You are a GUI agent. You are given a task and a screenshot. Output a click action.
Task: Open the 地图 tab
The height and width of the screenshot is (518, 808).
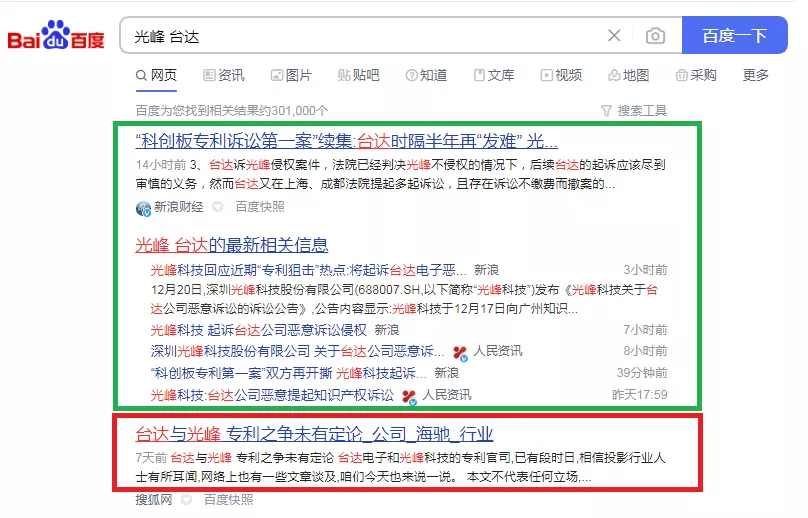coord(628,75)
